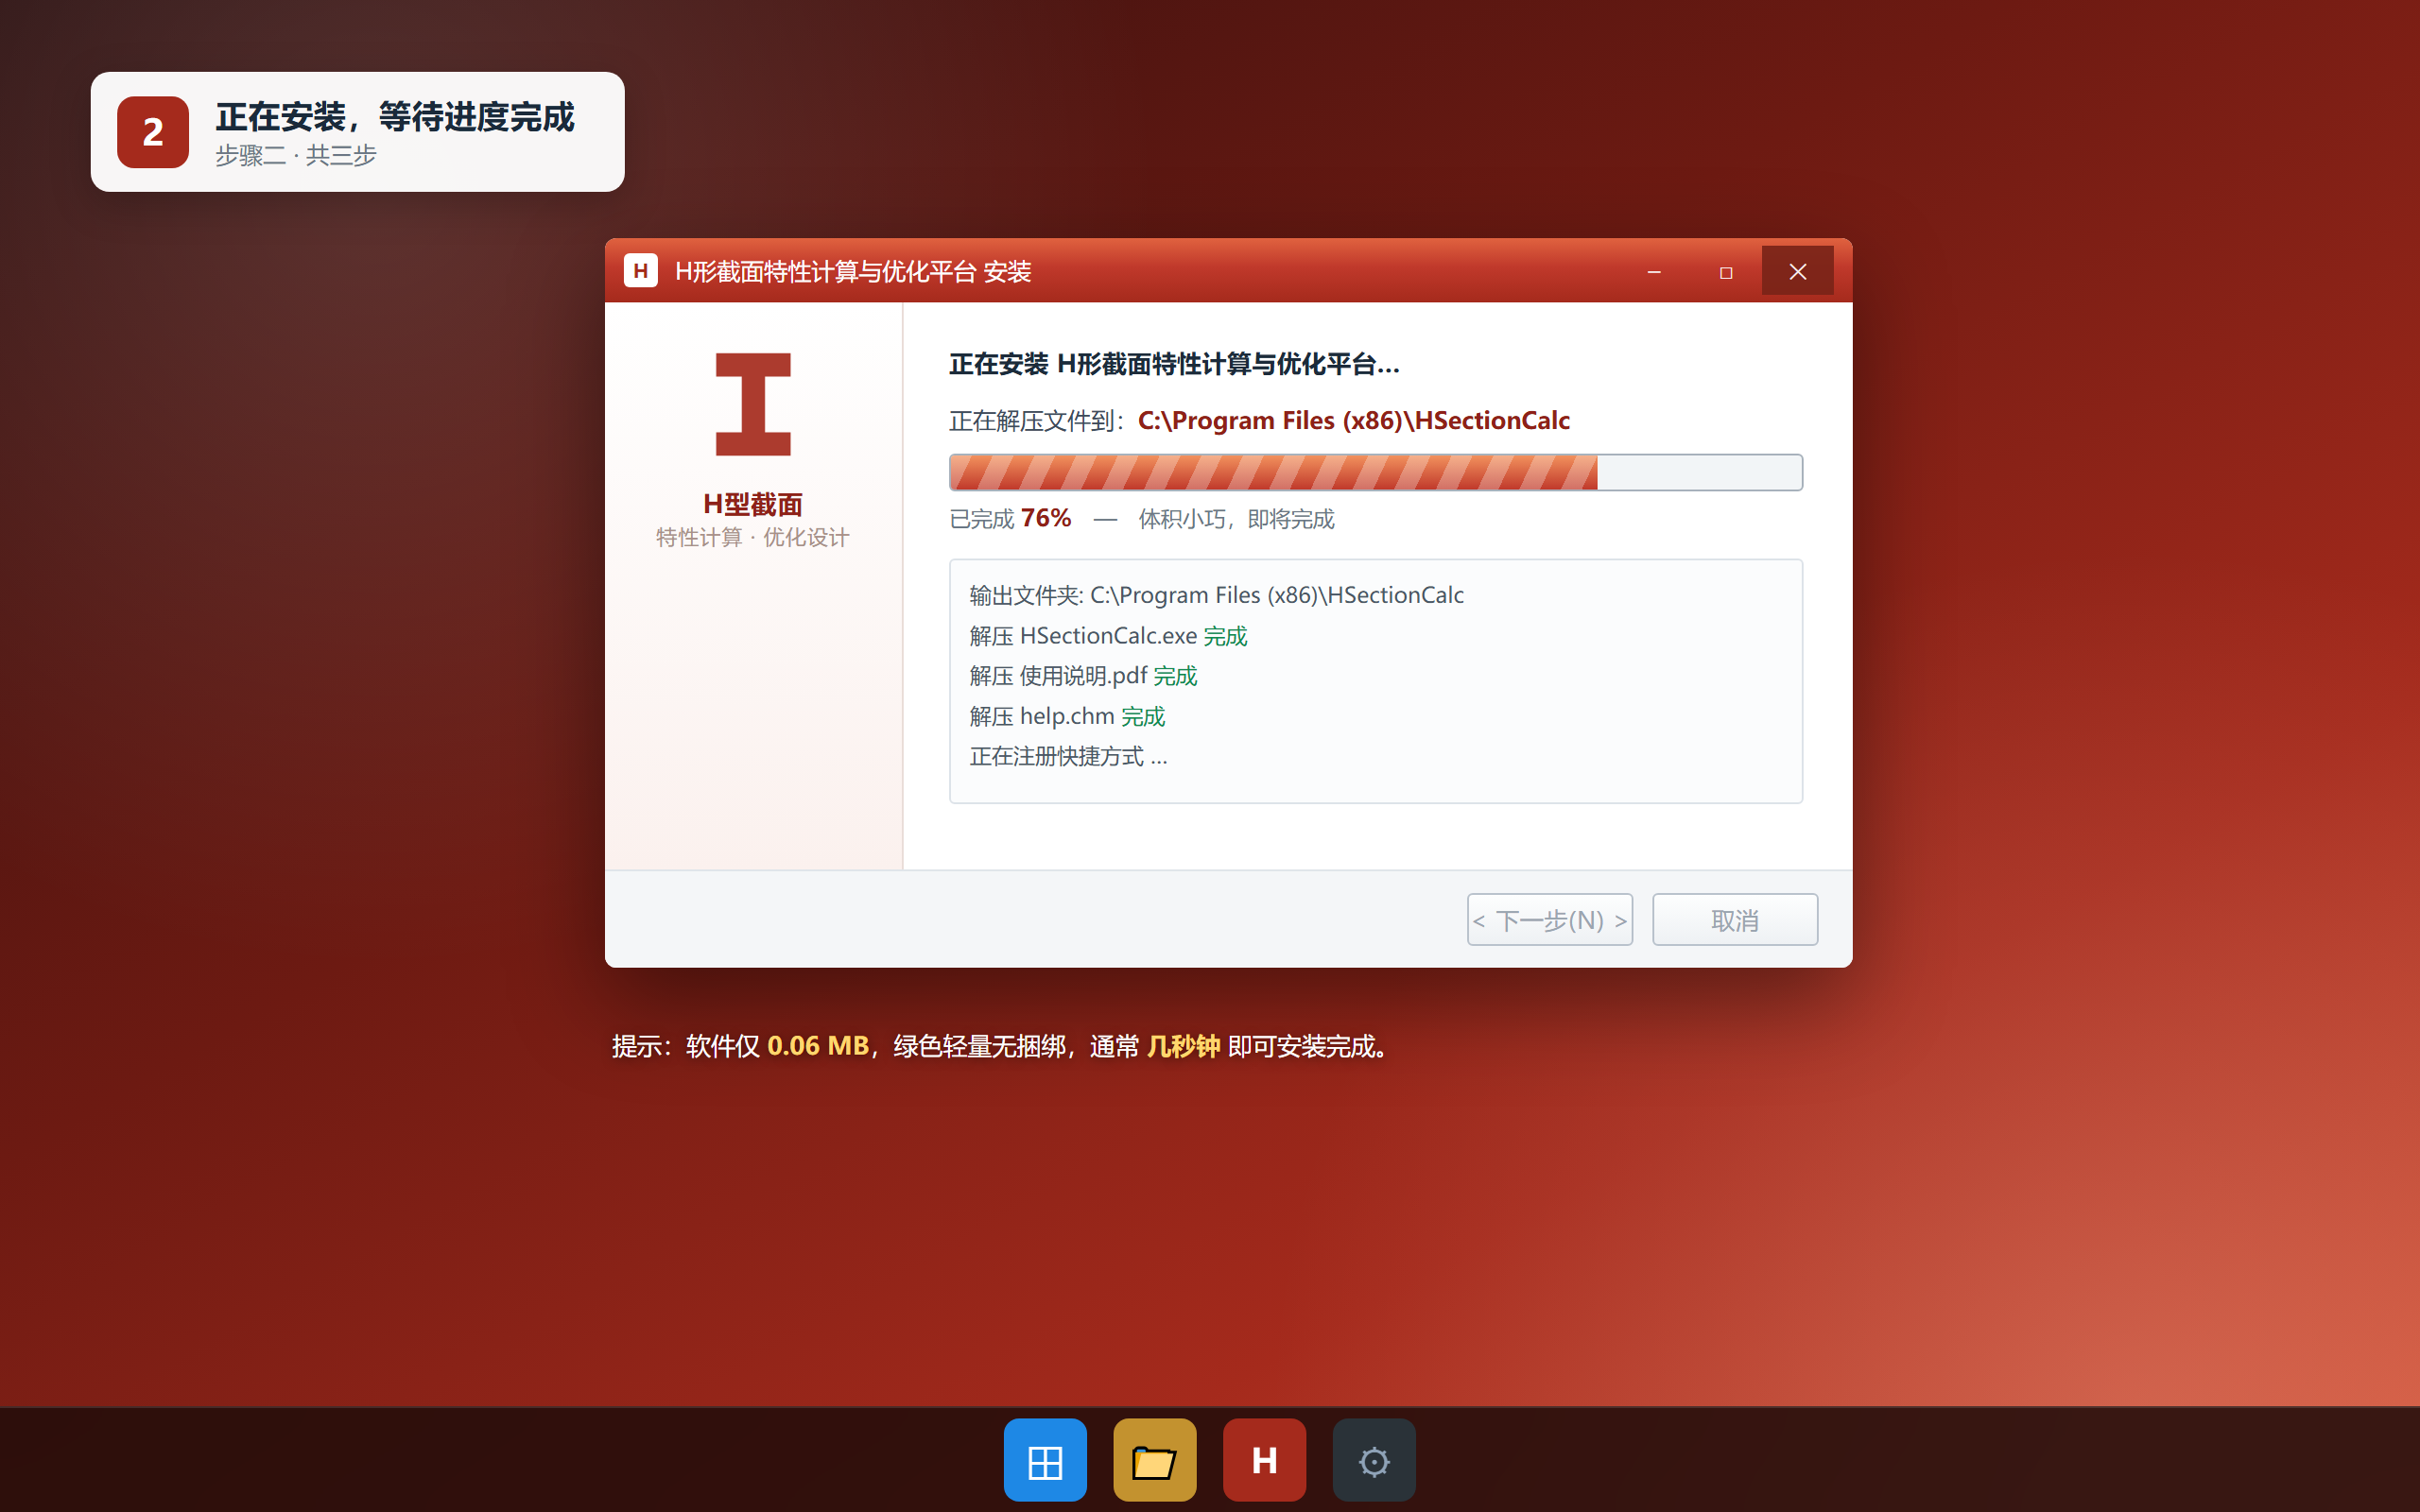
Task: Click the install log output box
Action: (x=1376, y=681)
